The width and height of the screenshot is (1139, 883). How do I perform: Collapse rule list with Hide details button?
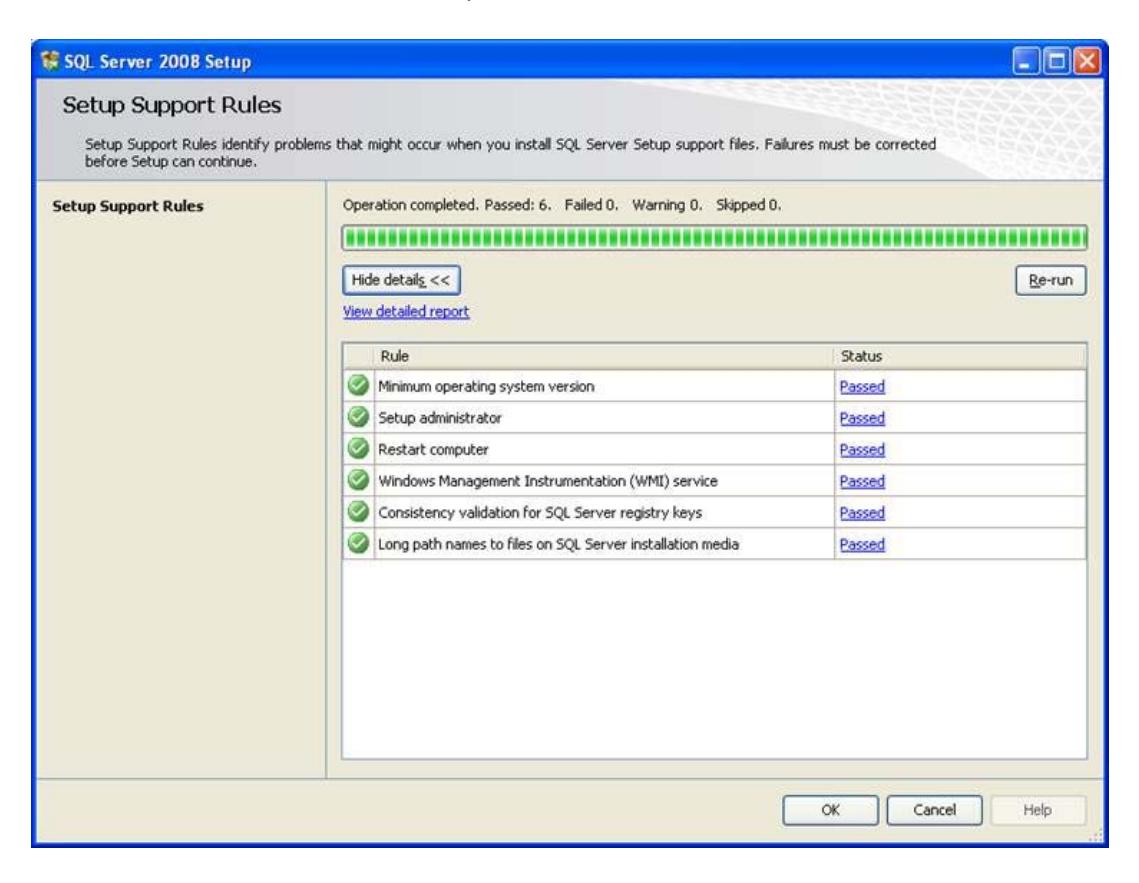click(x=401, y=280)
